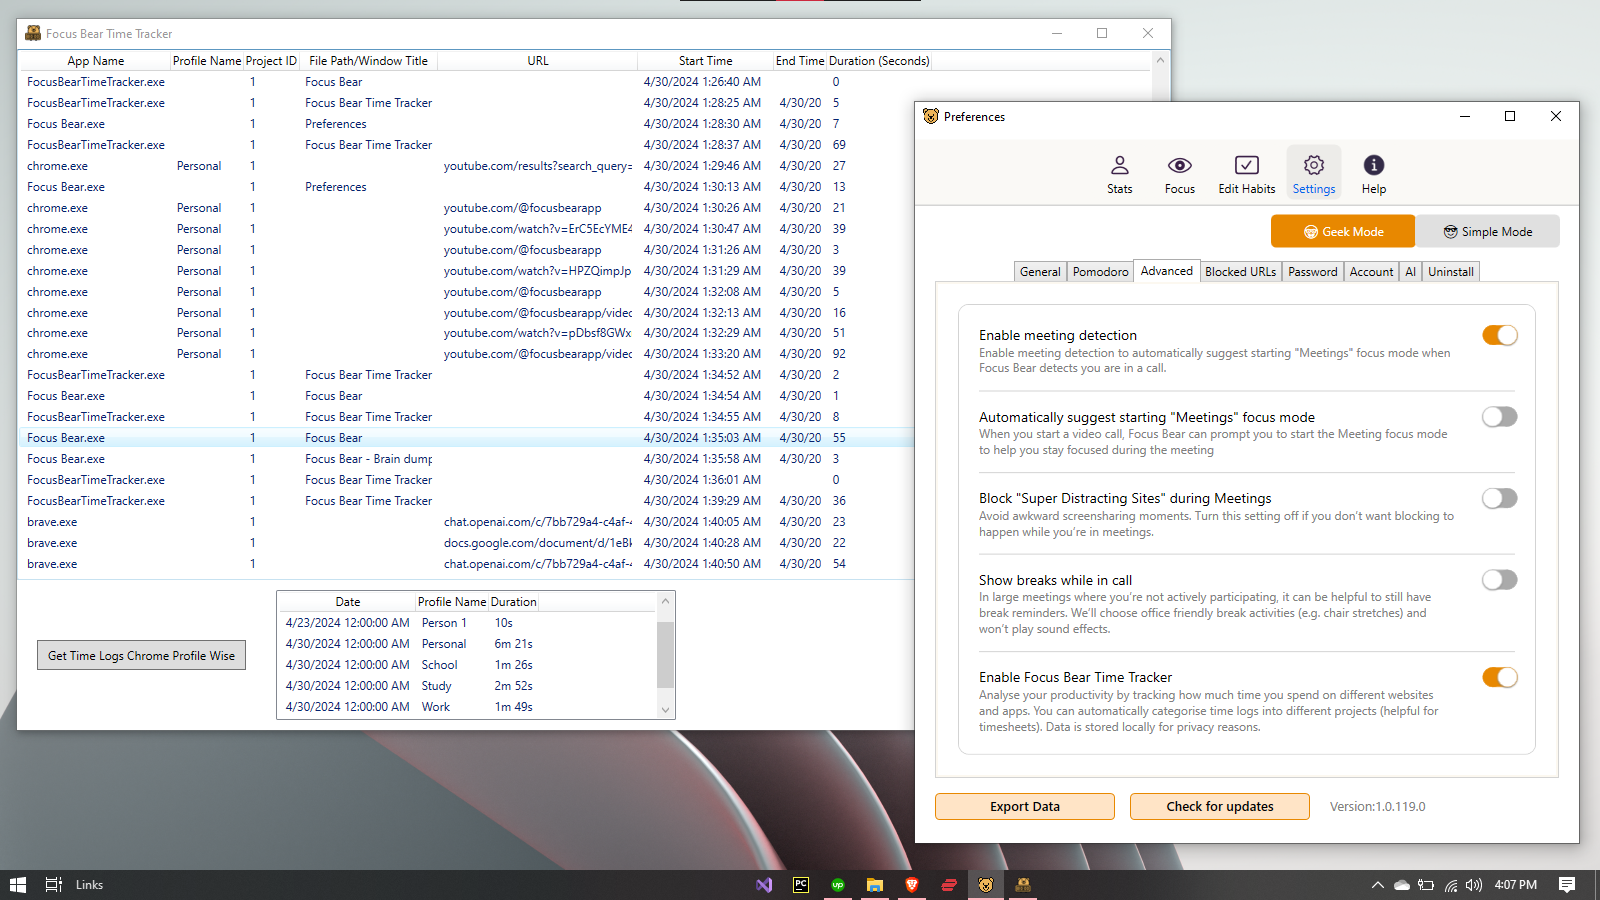Open the Help info section
Image resolution: width=1600 pixels, height=900 pixels.
point(1373,175)
